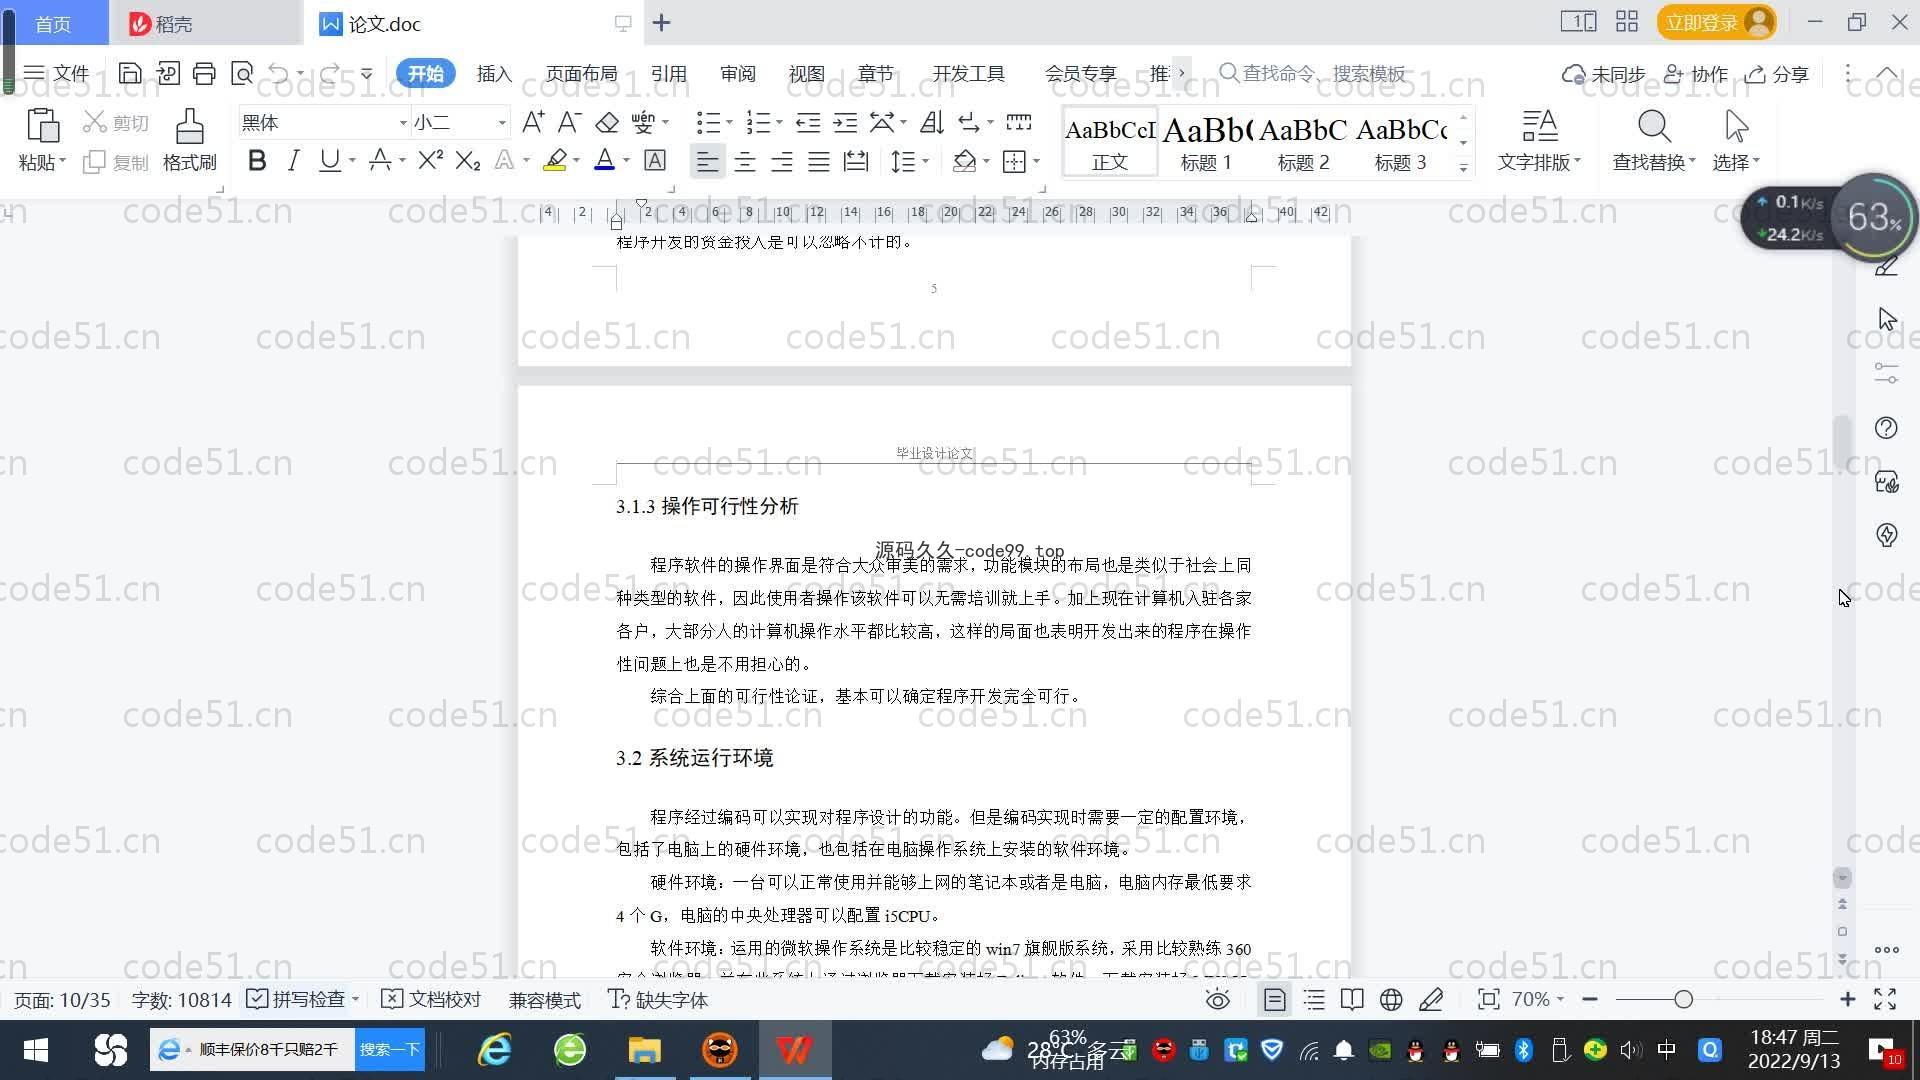
Task: Click the Undo arrow
Action: (x=279, y=73)
